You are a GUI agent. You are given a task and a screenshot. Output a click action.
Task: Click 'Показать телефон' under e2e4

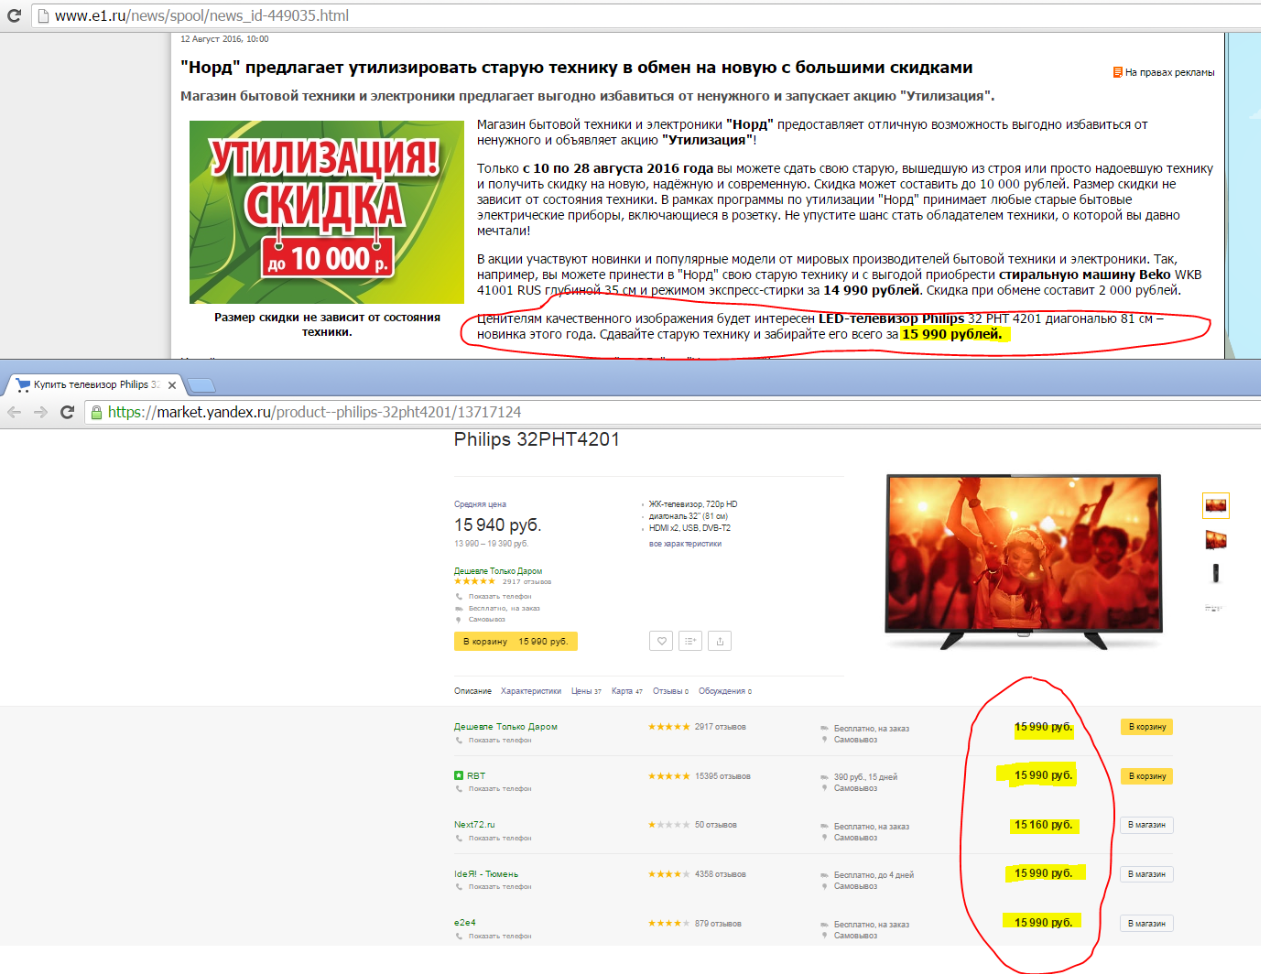click(x=500, y=936)
